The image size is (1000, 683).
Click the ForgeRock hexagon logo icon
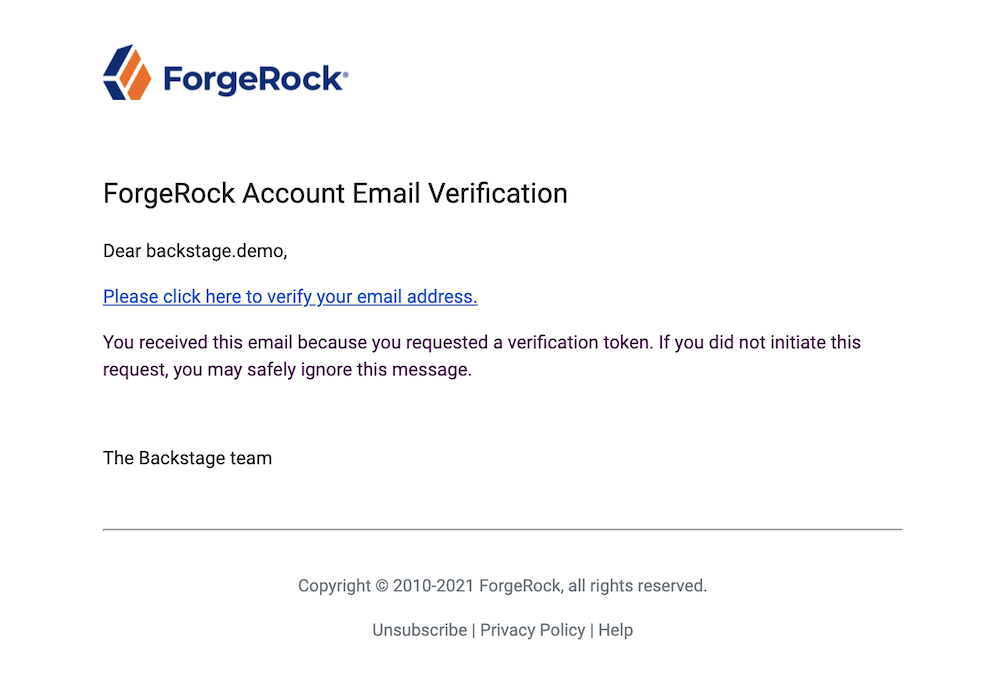(127, 72)
